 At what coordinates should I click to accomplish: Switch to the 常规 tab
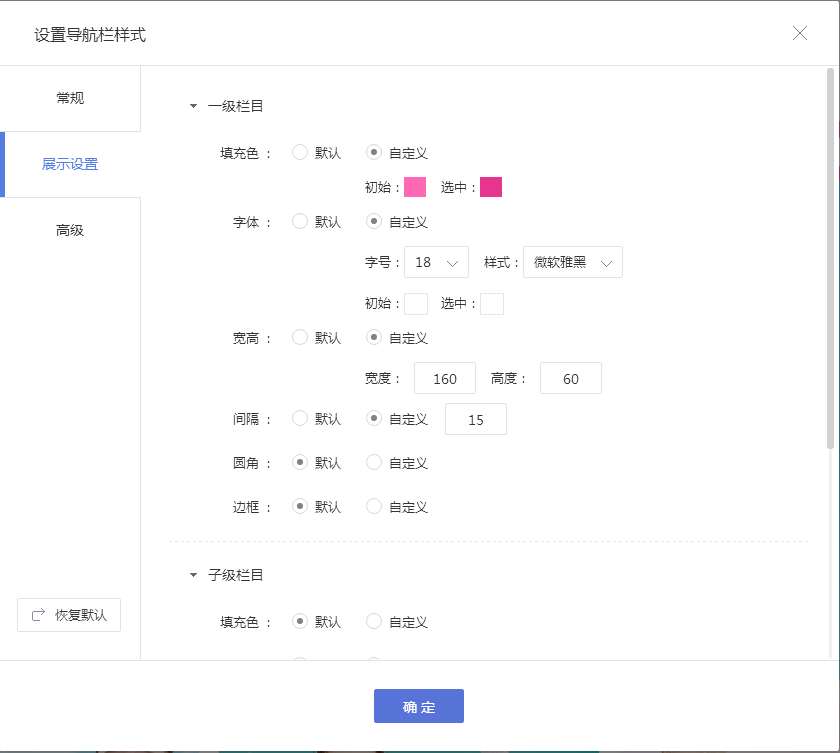[70, 99]
